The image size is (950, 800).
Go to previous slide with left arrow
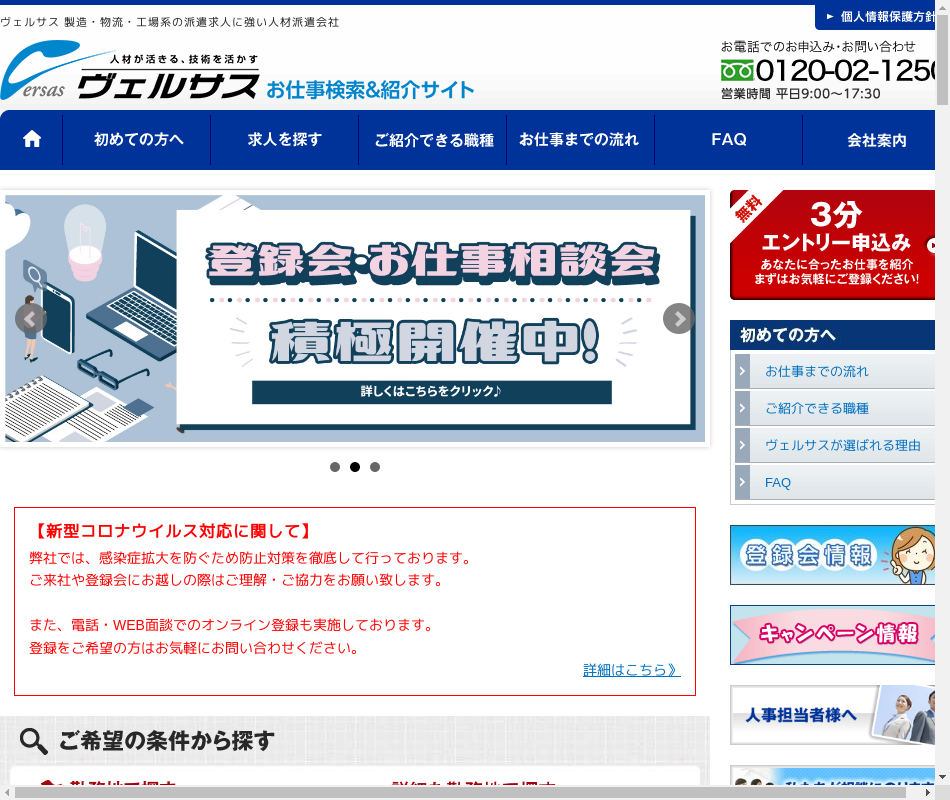(31, 319)
